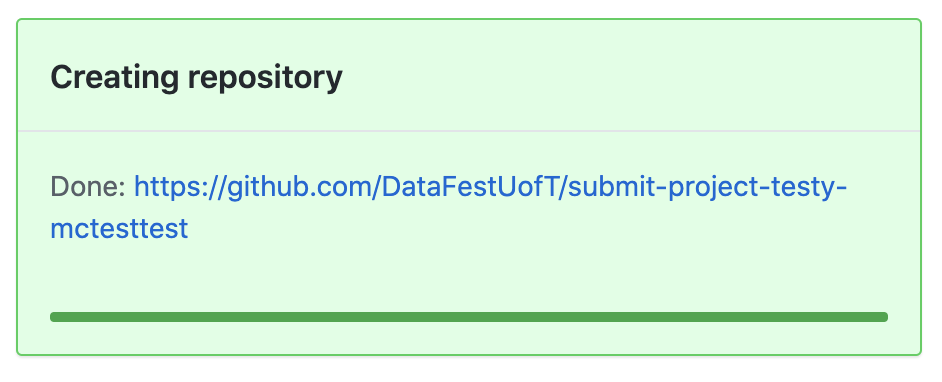This screenshot has height=382, width=942.
Task: Click the word 'testy-' in the link
Action: pyautogui.click(x=810, y=187)
